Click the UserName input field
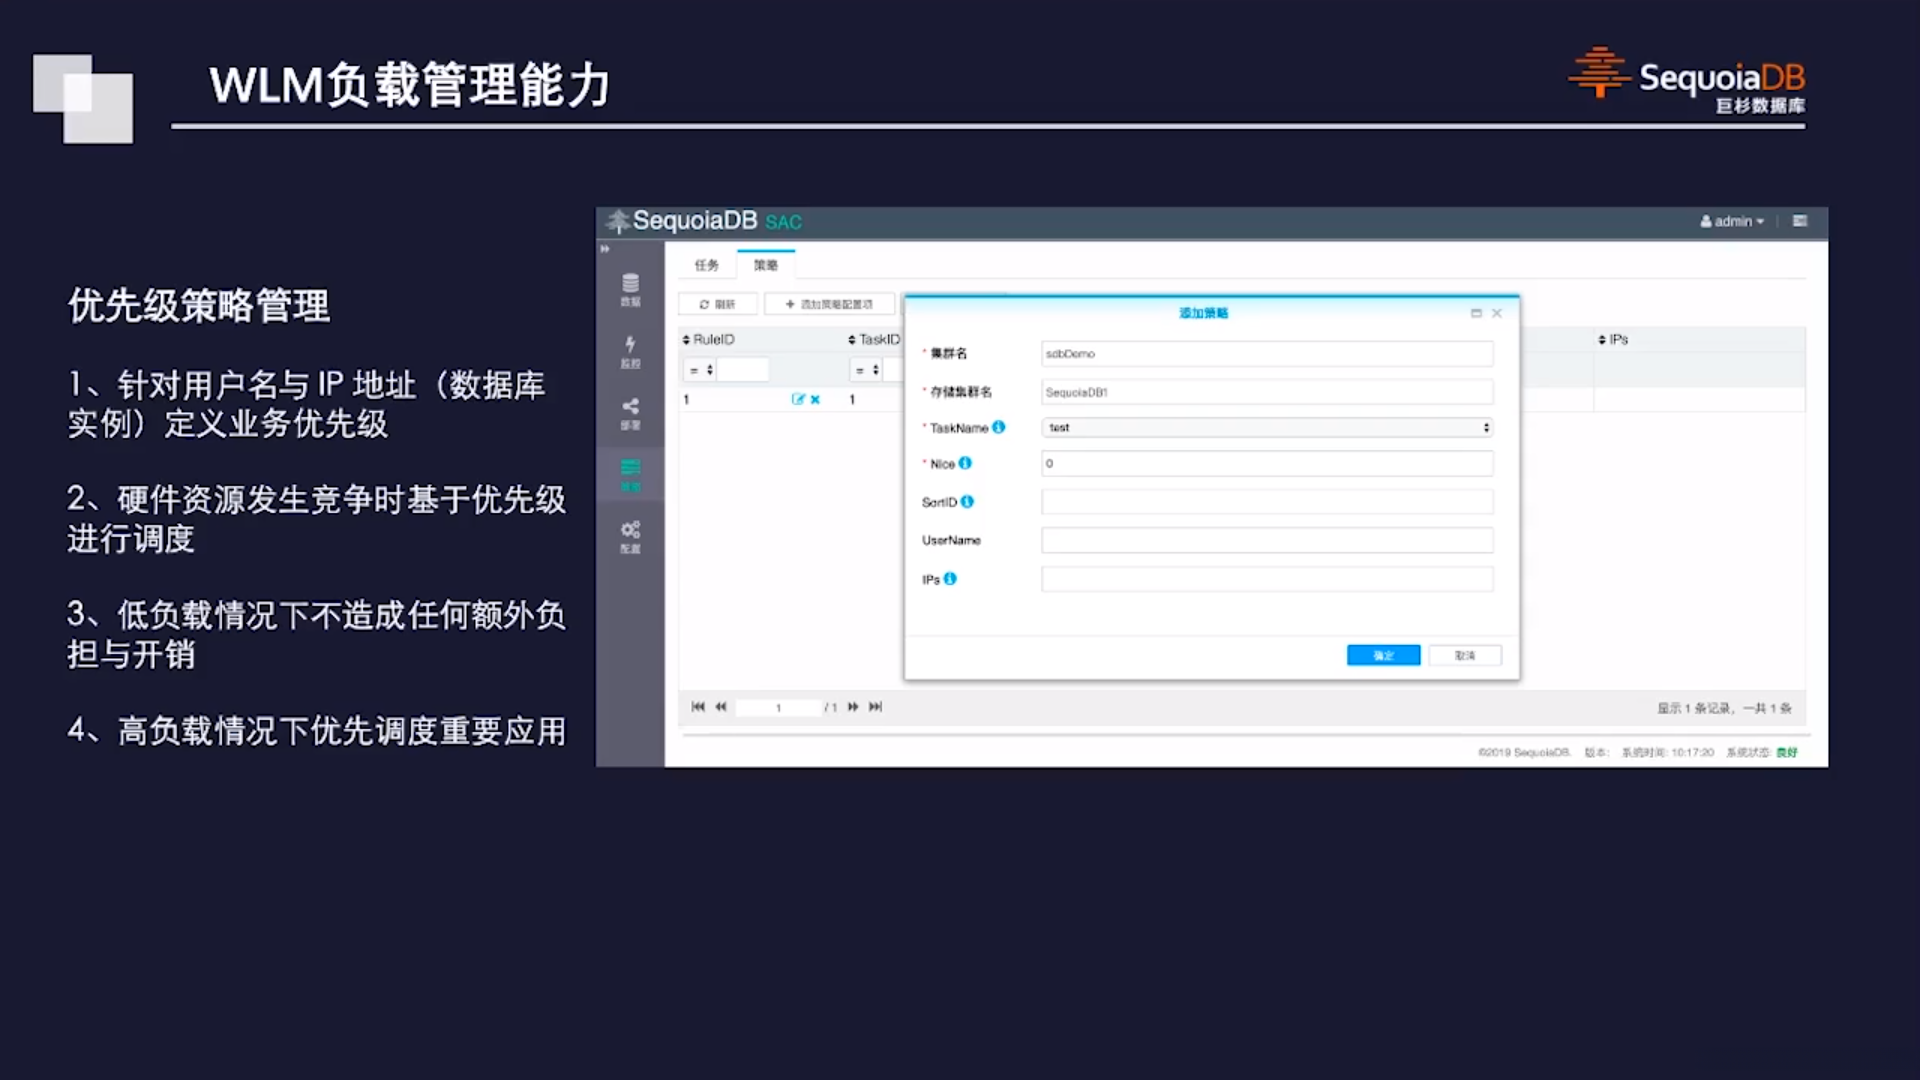Screen dimensions: 1920x1080 coord(1265,540)
